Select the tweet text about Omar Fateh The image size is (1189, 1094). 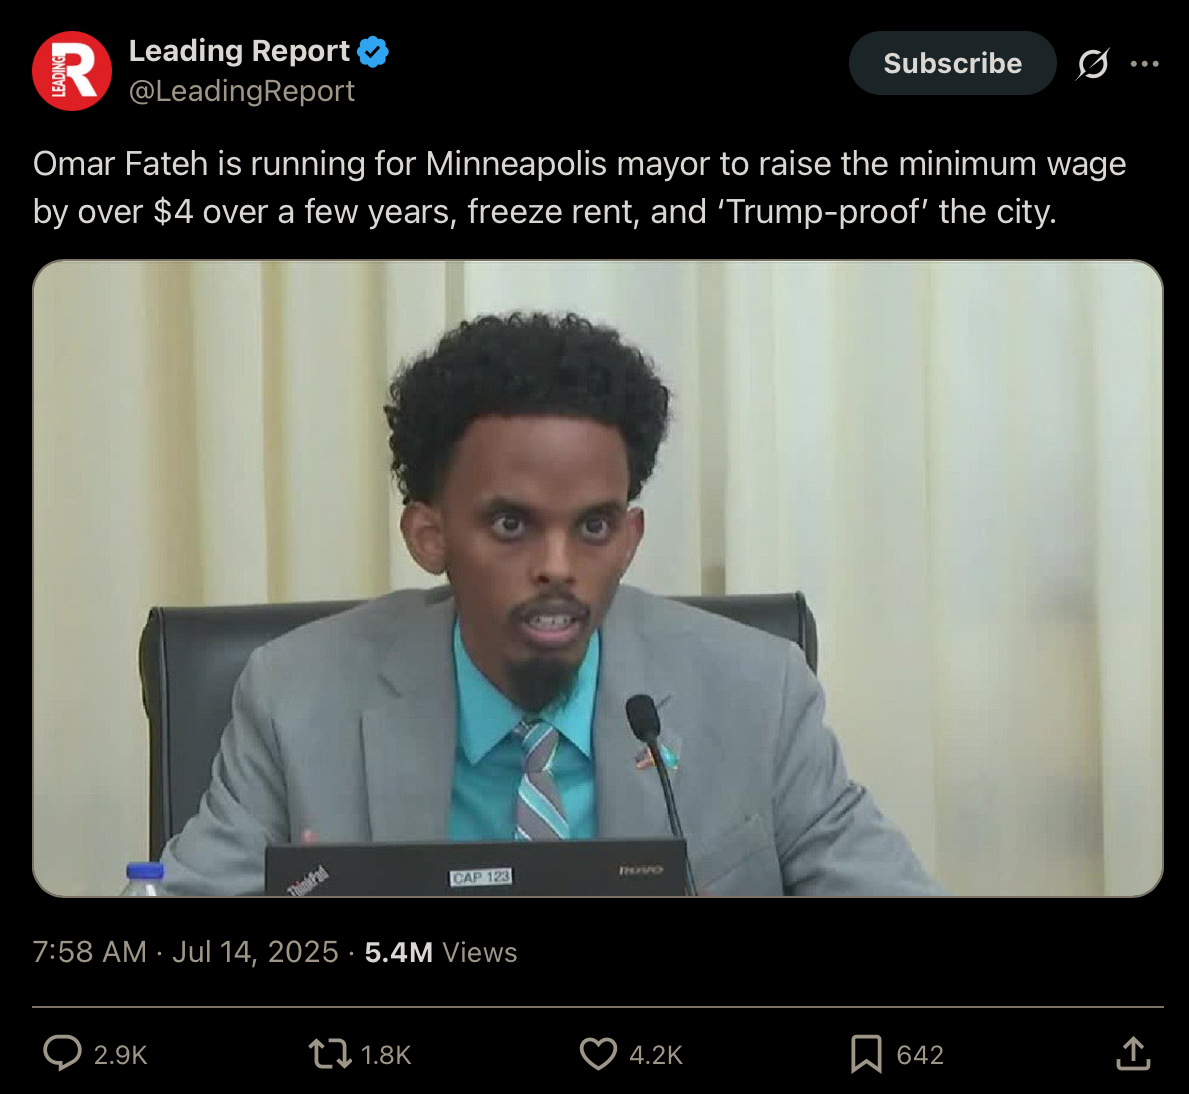[579, 187]
